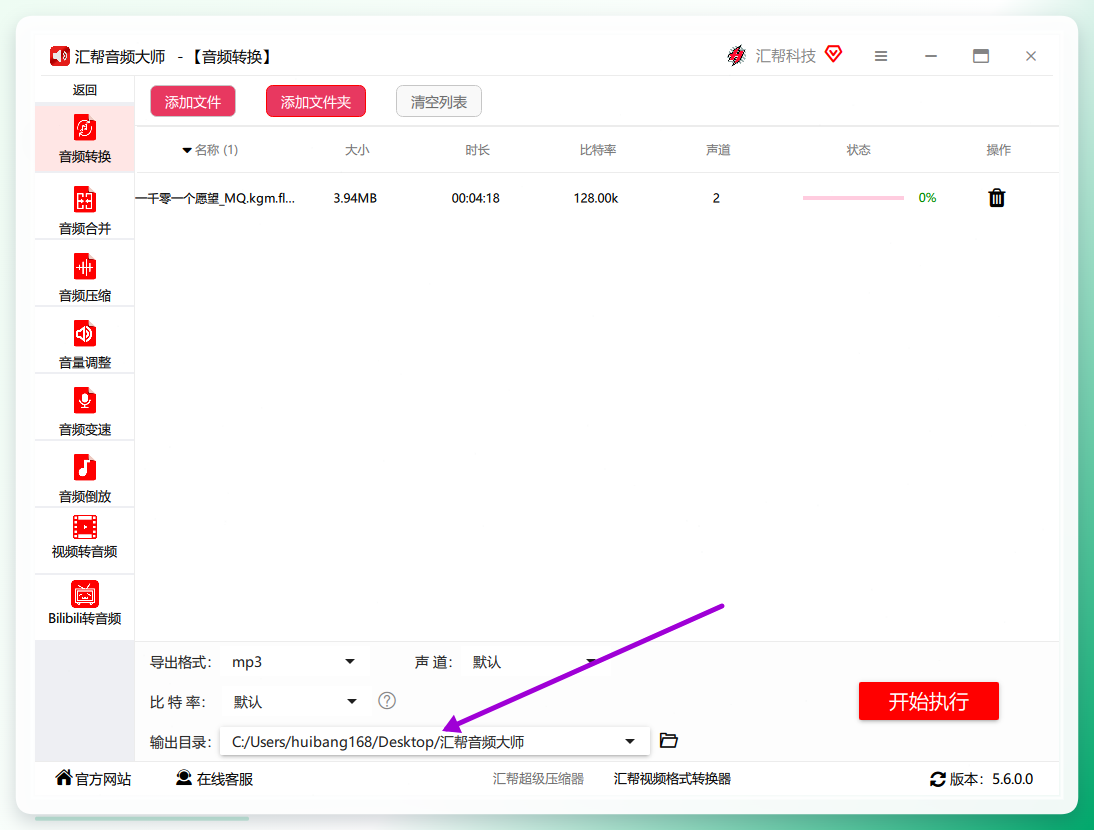Image resolution: width=1094 pixels, height=830 pixels.
Task: Browse output folder with folder icon
Action: (668, 740)
